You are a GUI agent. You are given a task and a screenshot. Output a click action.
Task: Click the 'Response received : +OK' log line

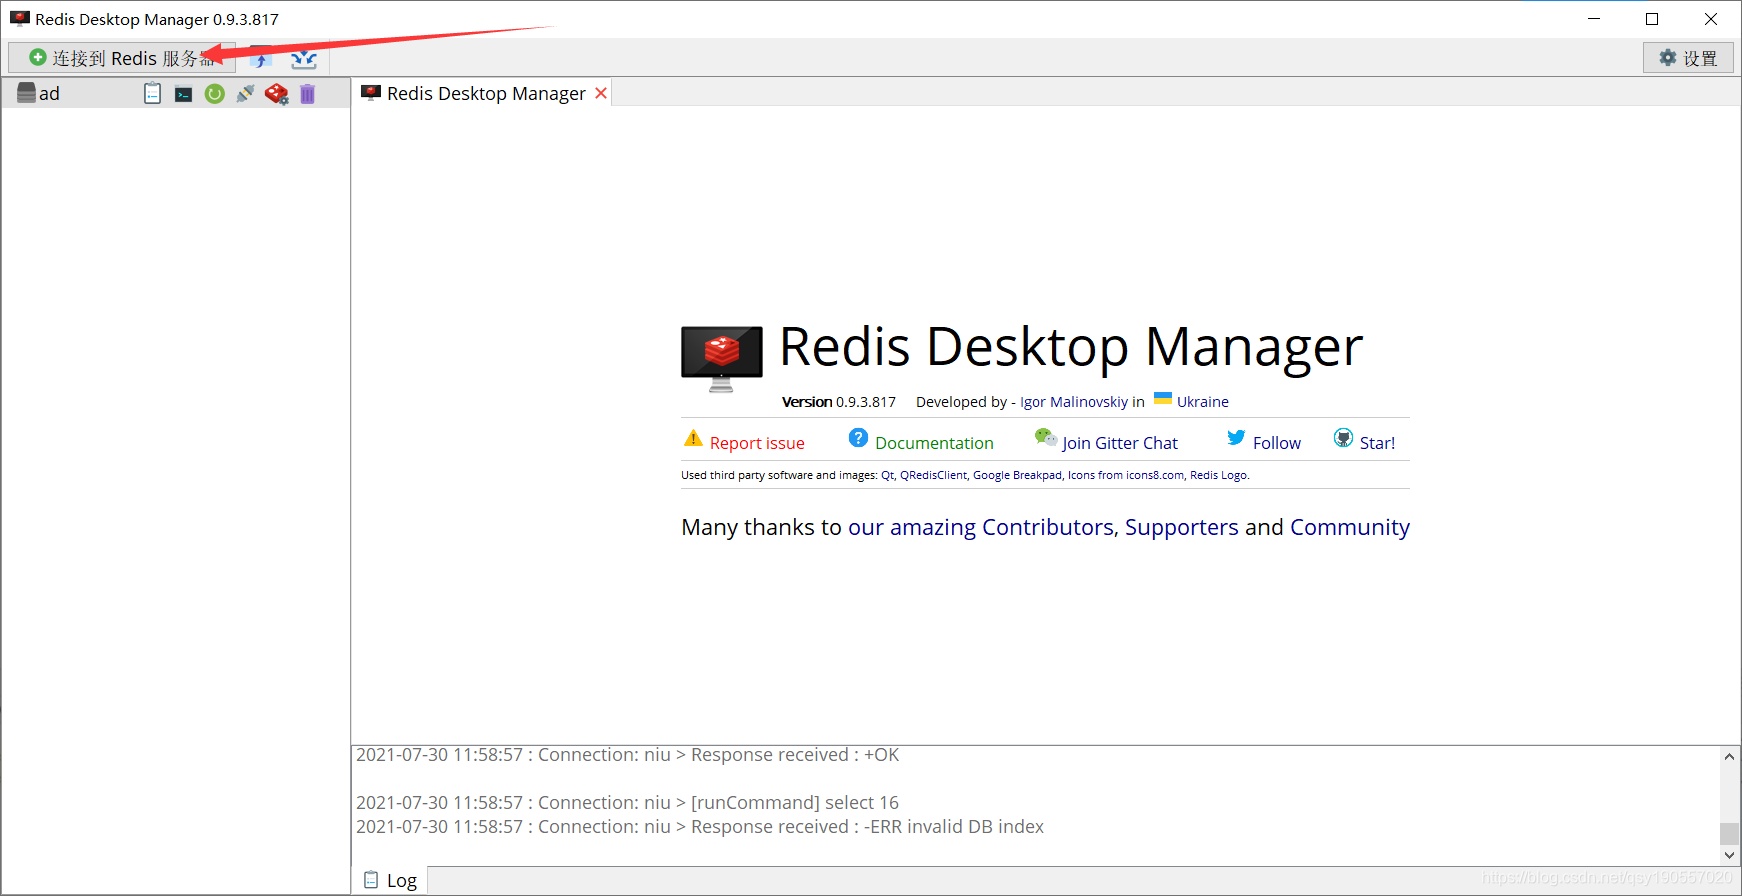pos(627,755)
